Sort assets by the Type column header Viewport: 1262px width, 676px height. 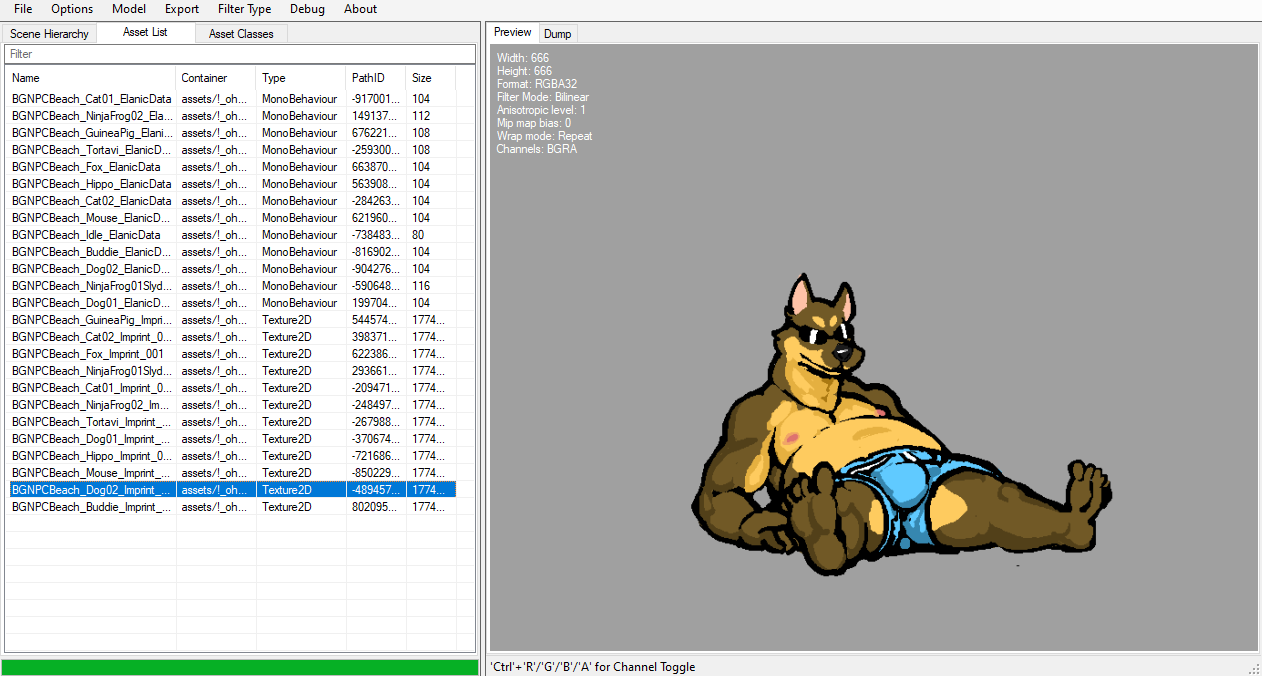(300, 78)
